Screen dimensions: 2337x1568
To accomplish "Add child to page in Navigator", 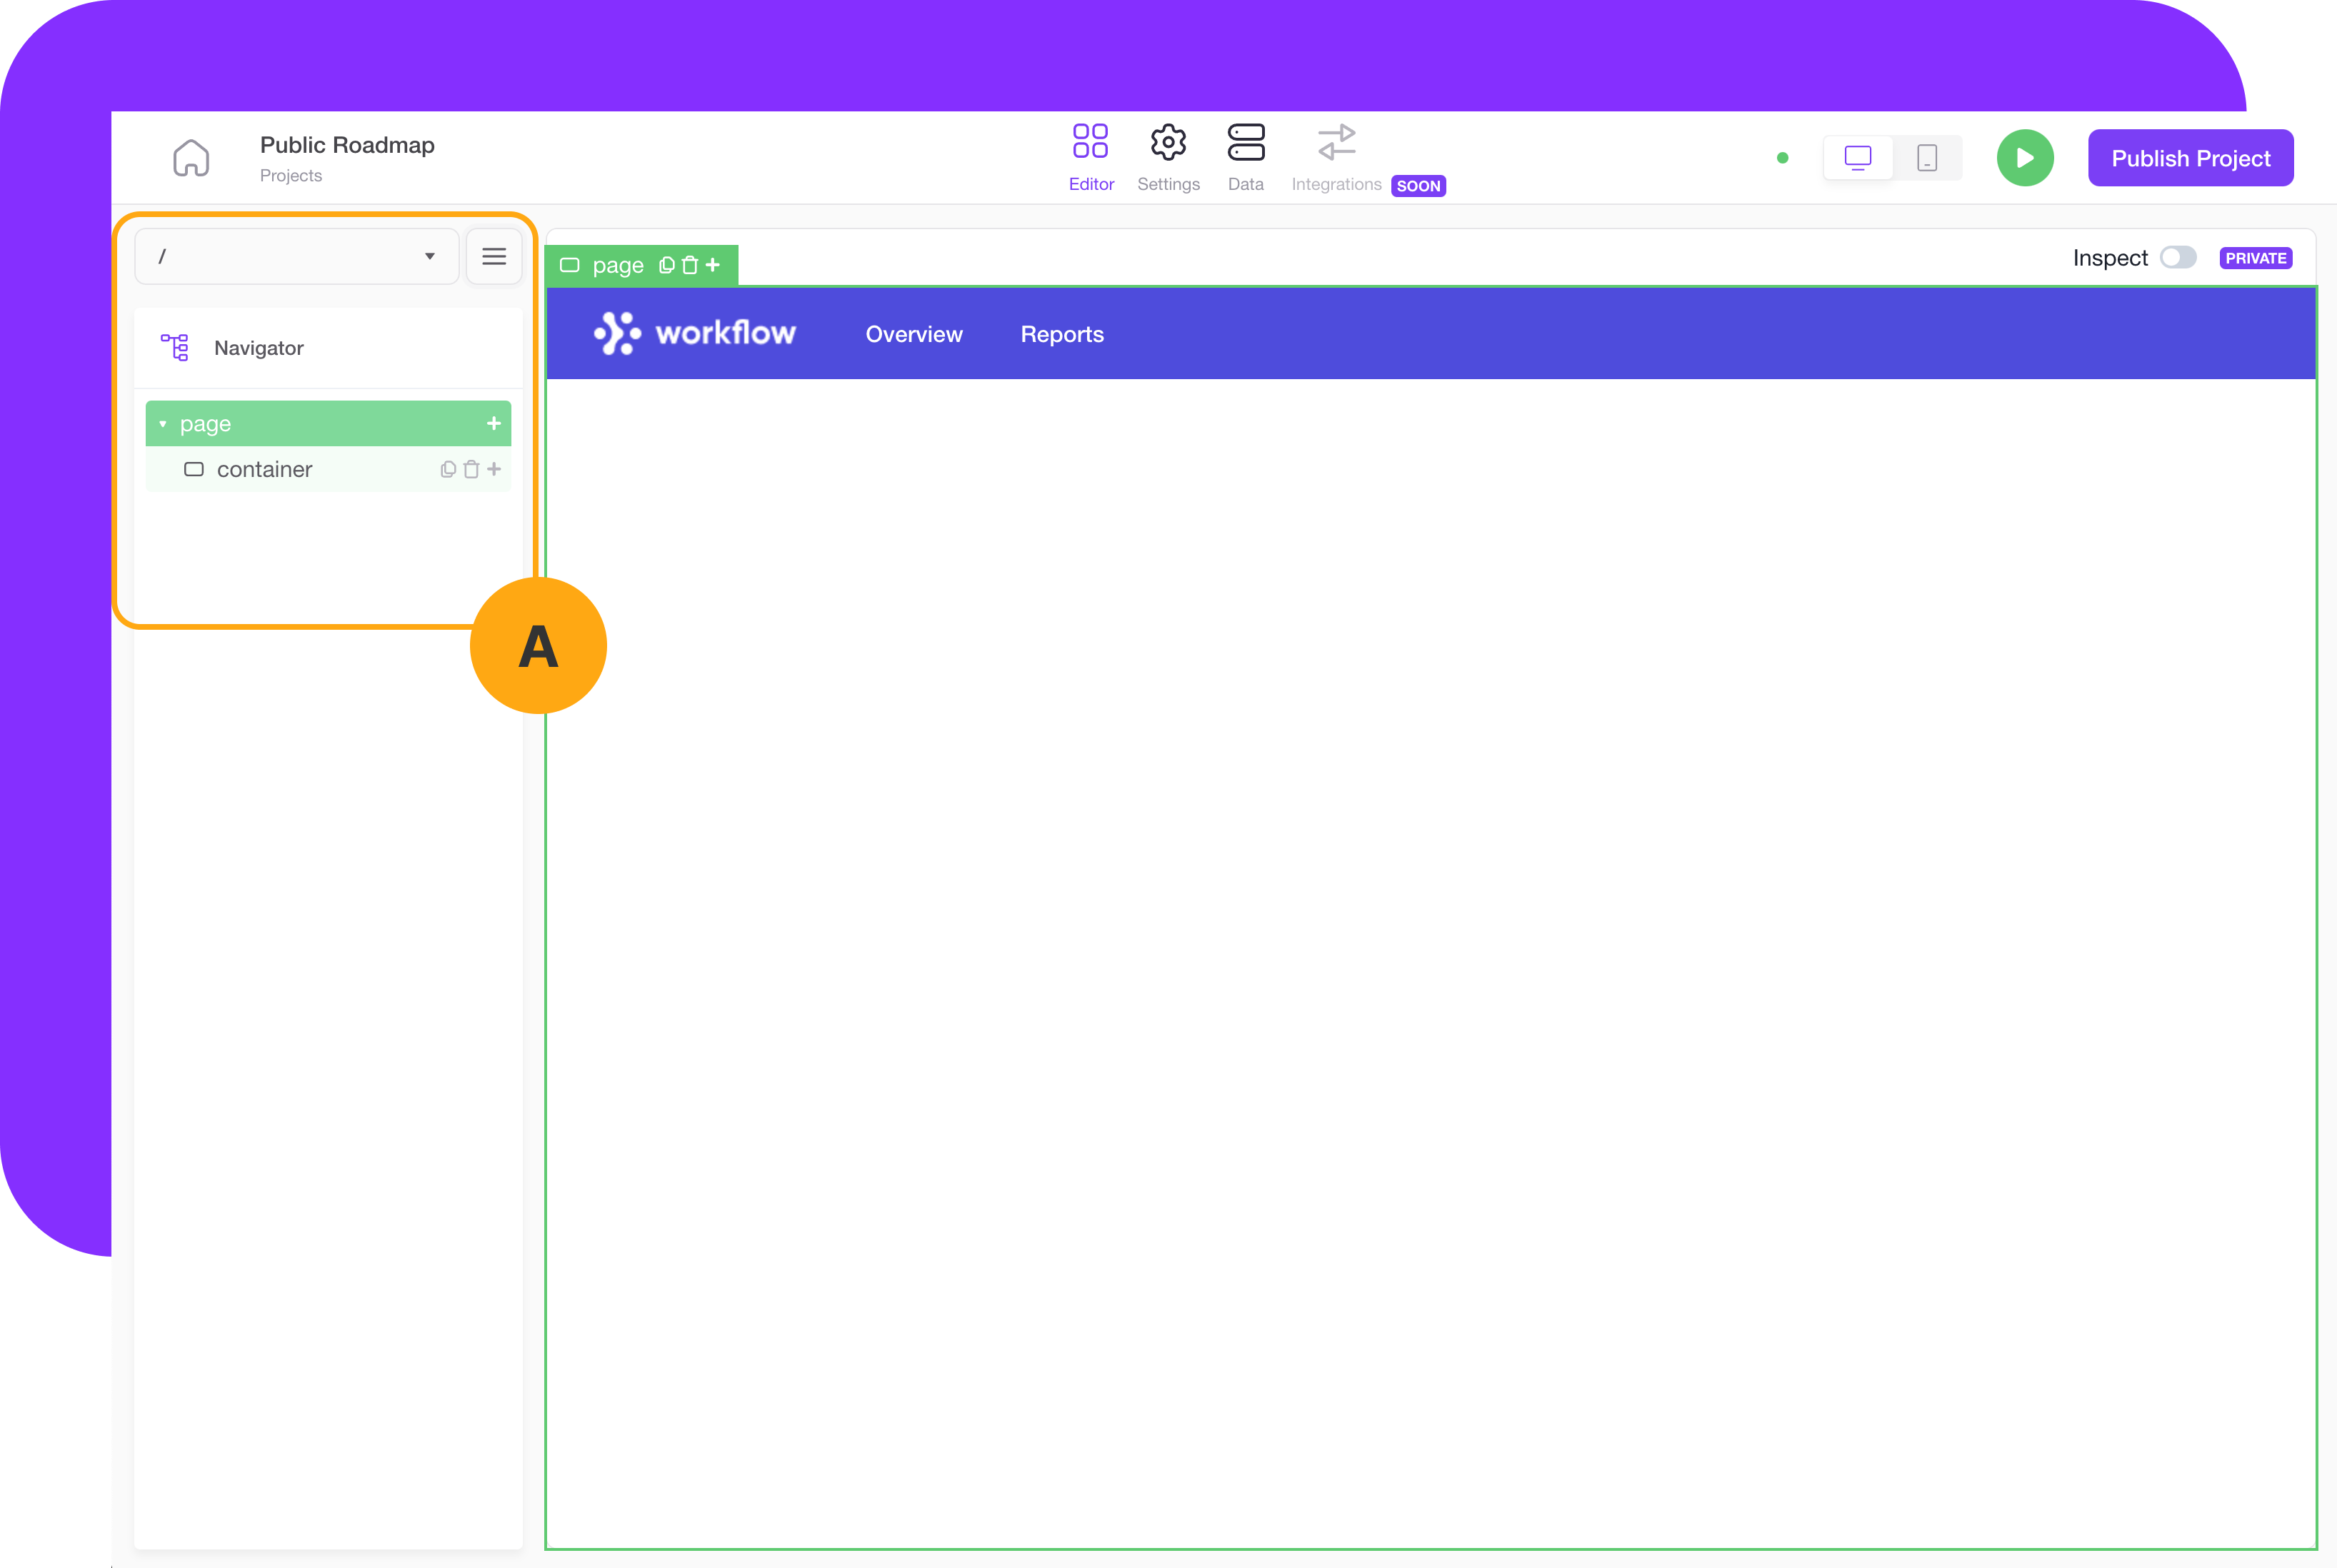I will click(x=494, y=424).
